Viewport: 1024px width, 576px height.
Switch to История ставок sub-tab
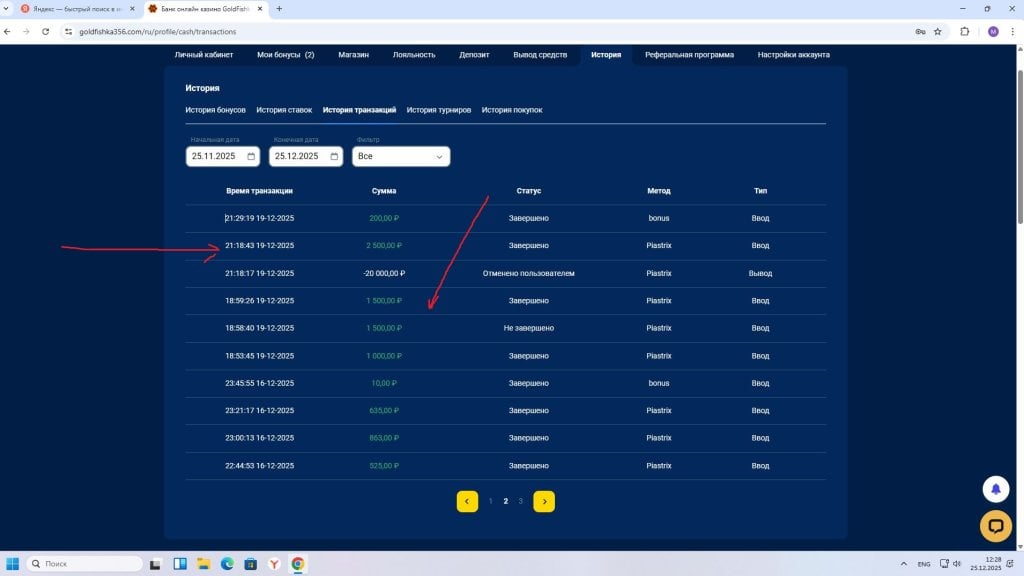tap(284, 110)
